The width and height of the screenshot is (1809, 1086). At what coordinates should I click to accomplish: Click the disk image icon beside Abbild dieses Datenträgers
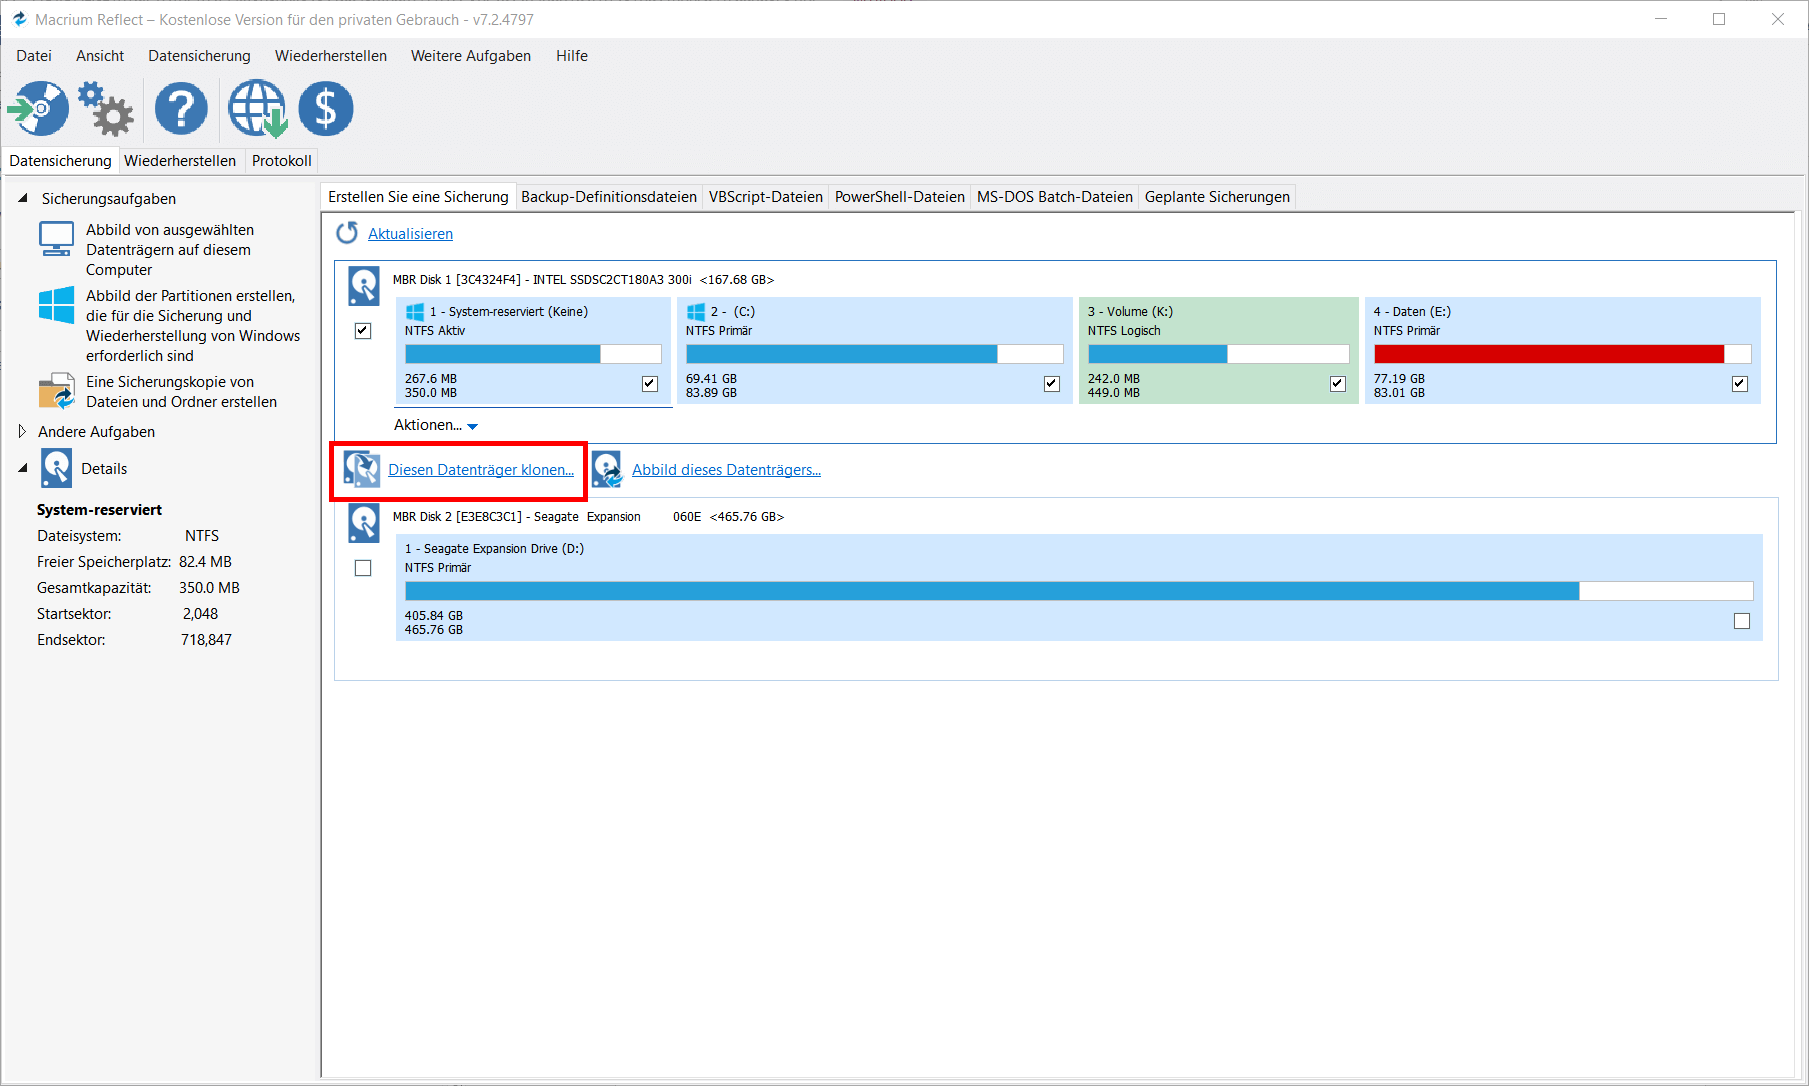pos(607,469)
